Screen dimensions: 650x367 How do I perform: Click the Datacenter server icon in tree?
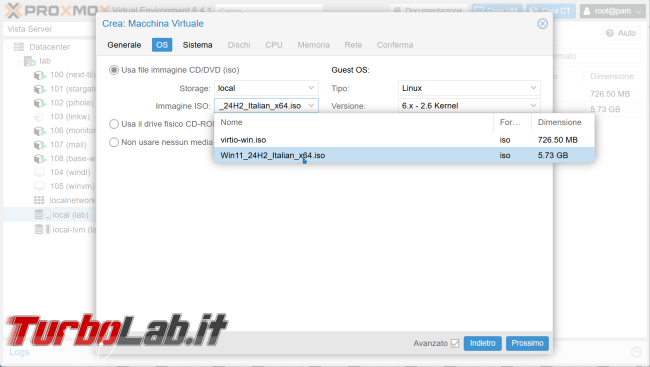point(19,47)
